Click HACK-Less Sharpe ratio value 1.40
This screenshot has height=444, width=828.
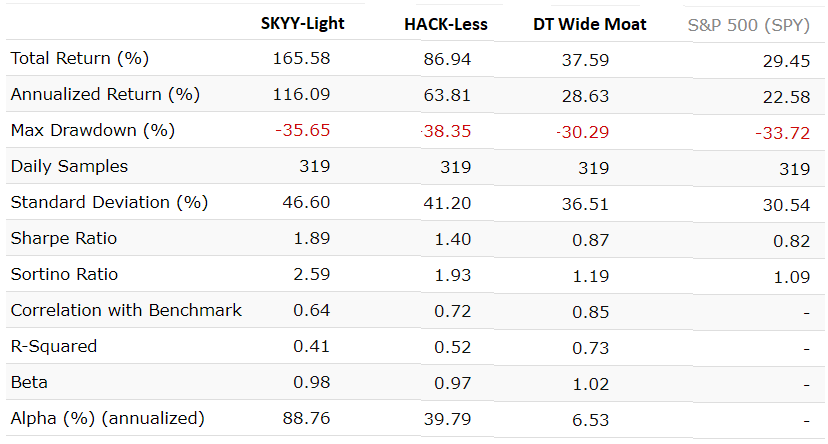point(448,238)
